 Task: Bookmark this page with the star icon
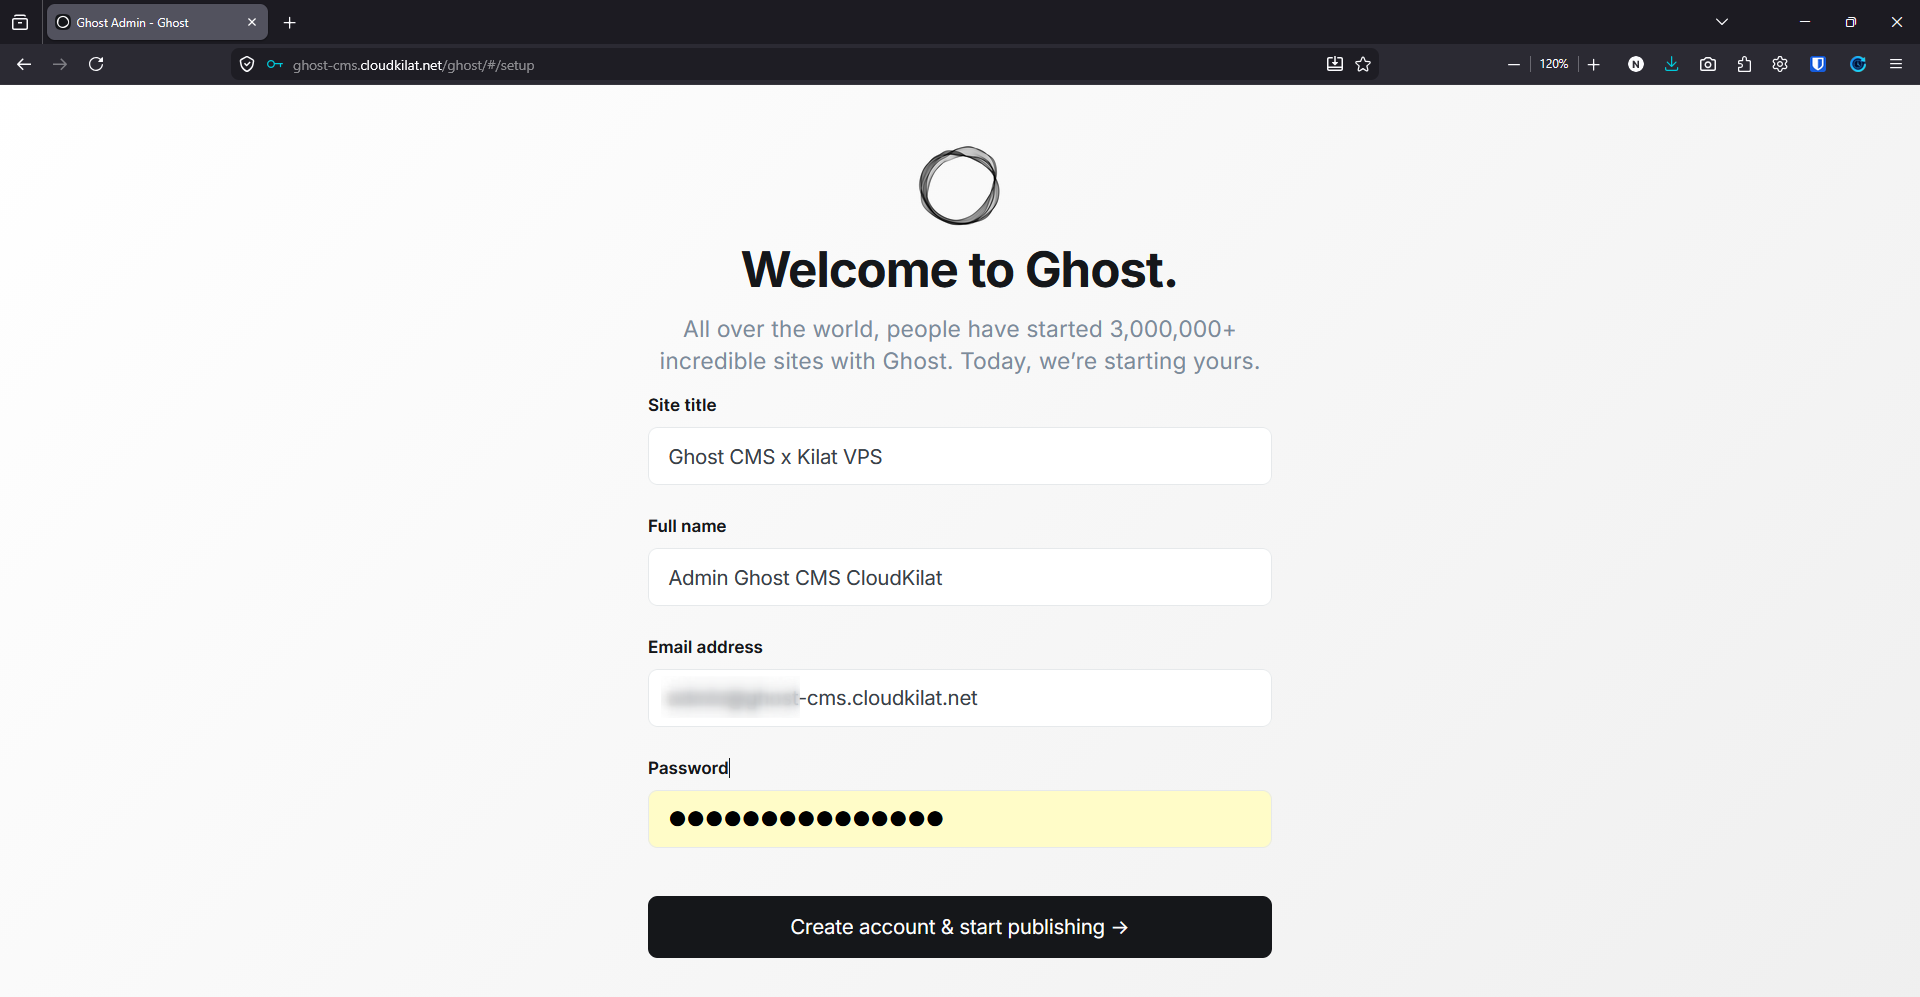[1363, 64]
